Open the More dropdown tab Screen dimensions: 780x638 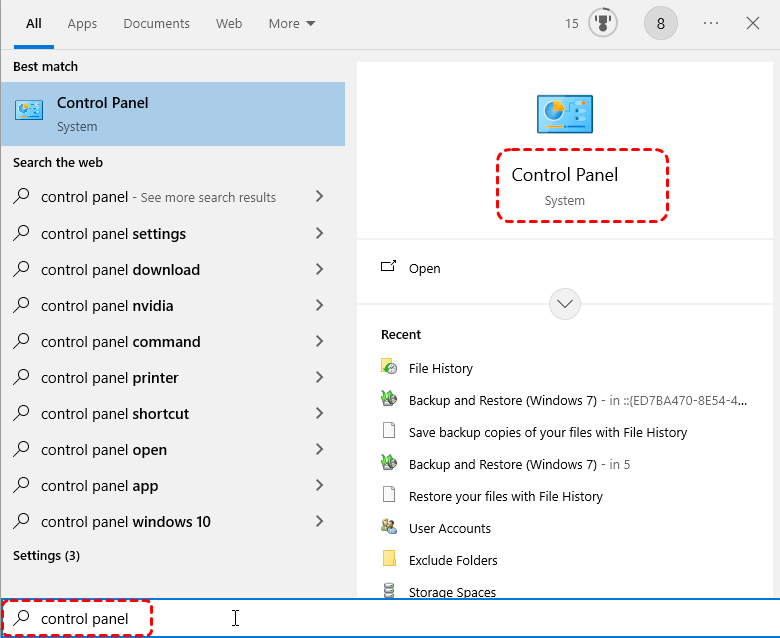(x=292, y=23)
